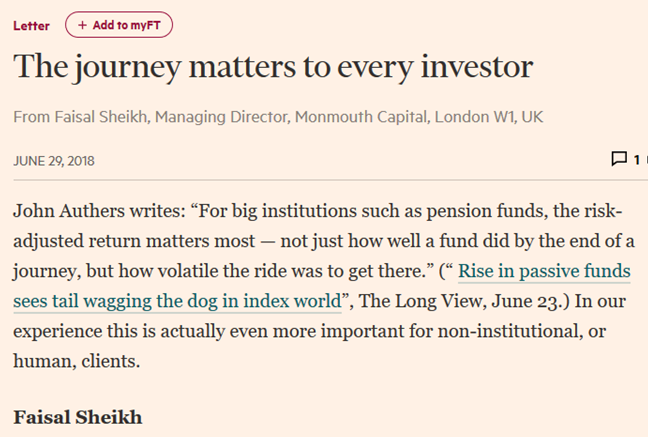Click the Letter section label
Image resolution: width=648 pixels, height=437 pixels.
31,26
